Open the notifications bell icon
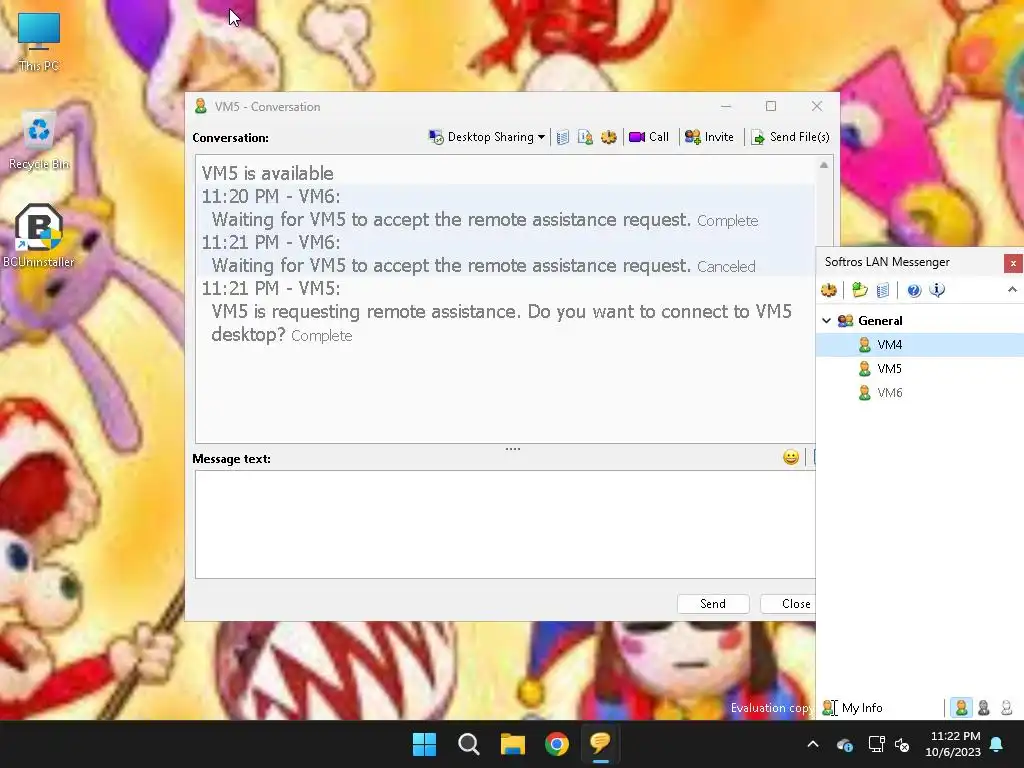1024x768 pixels. point(997,744)
